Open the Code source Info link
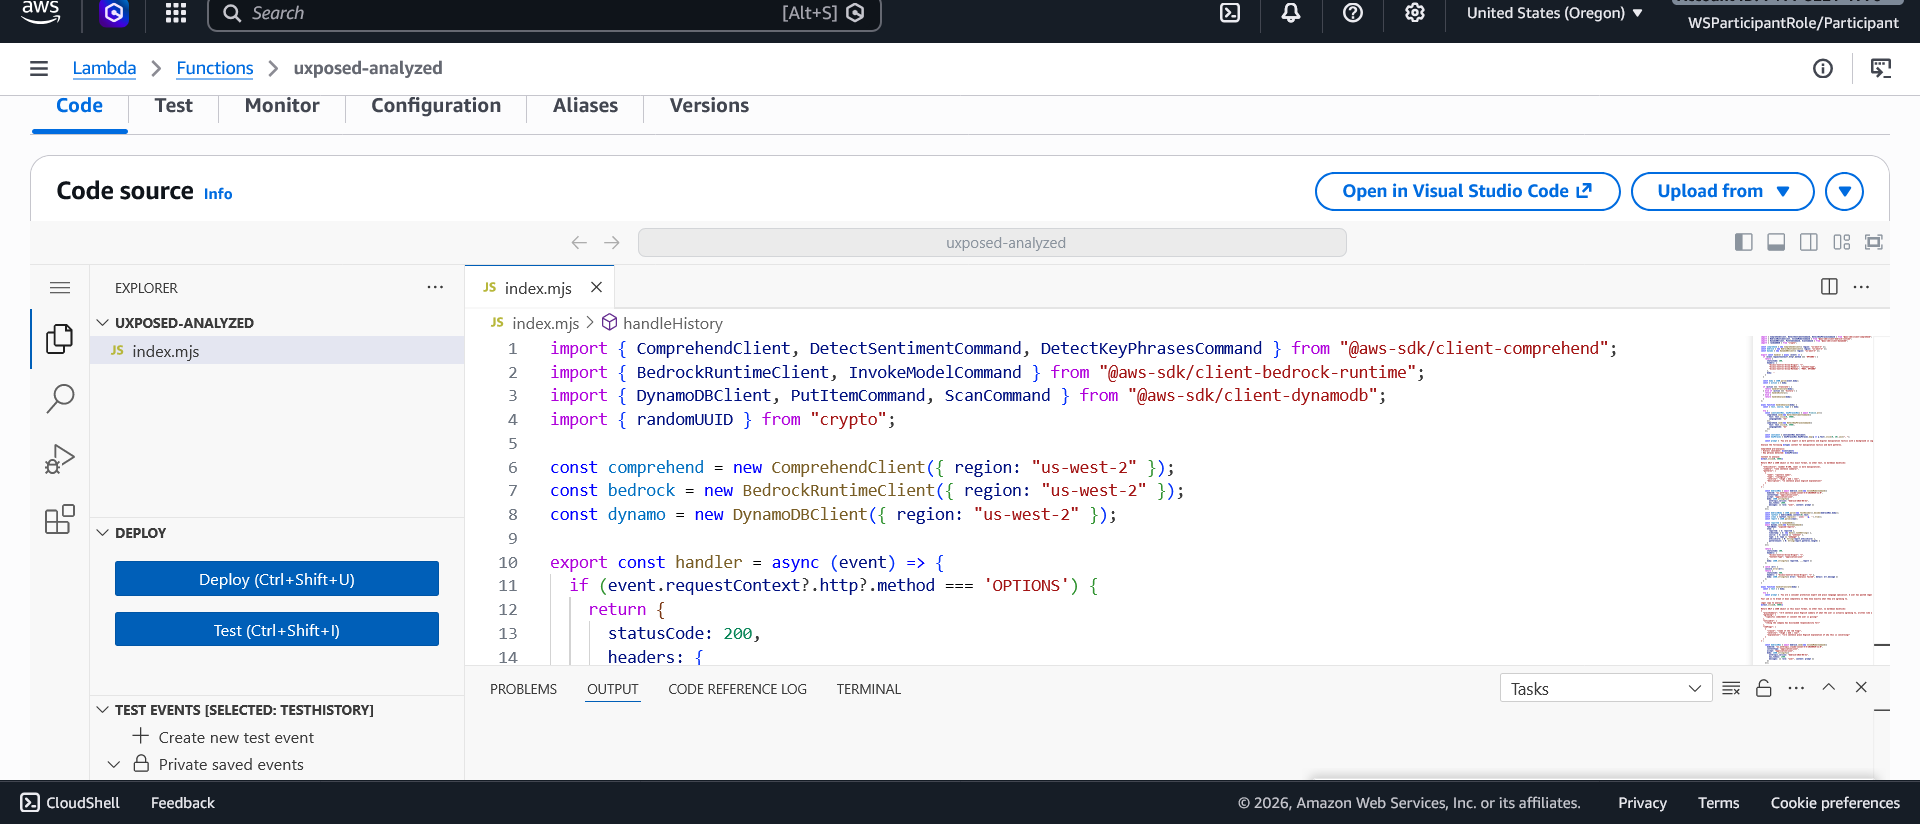This screenshot has width=1920, height=824. tap(218, 194)
